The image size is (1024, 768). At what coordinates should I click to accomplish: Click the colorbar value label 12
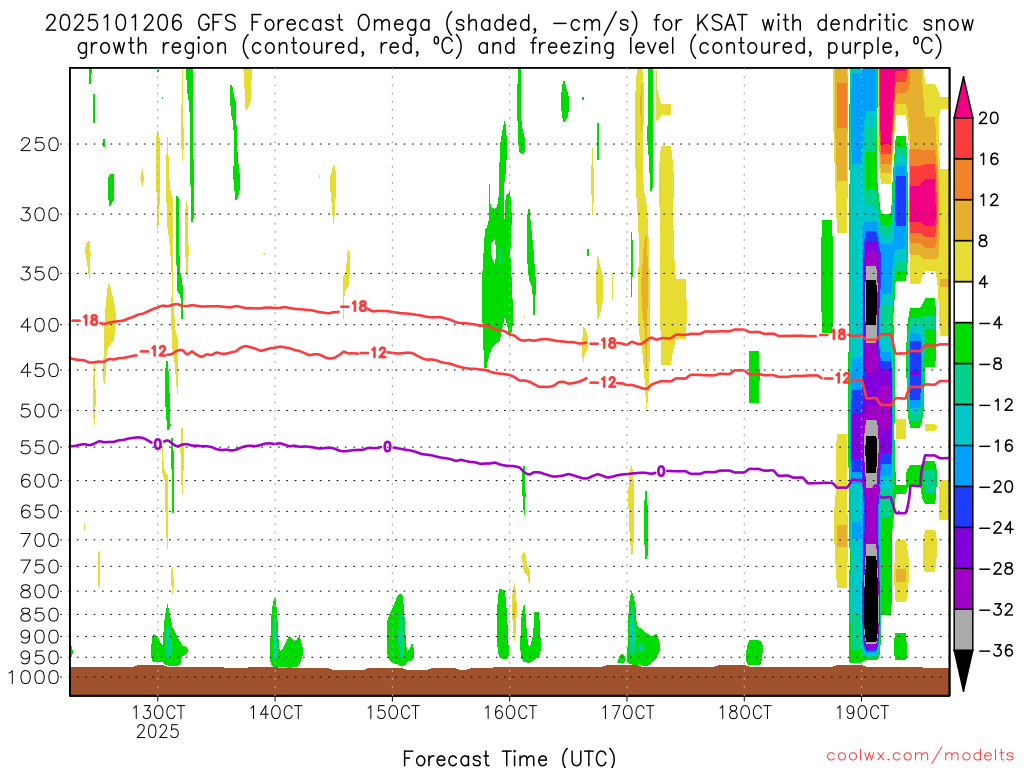tap(989, 200)
